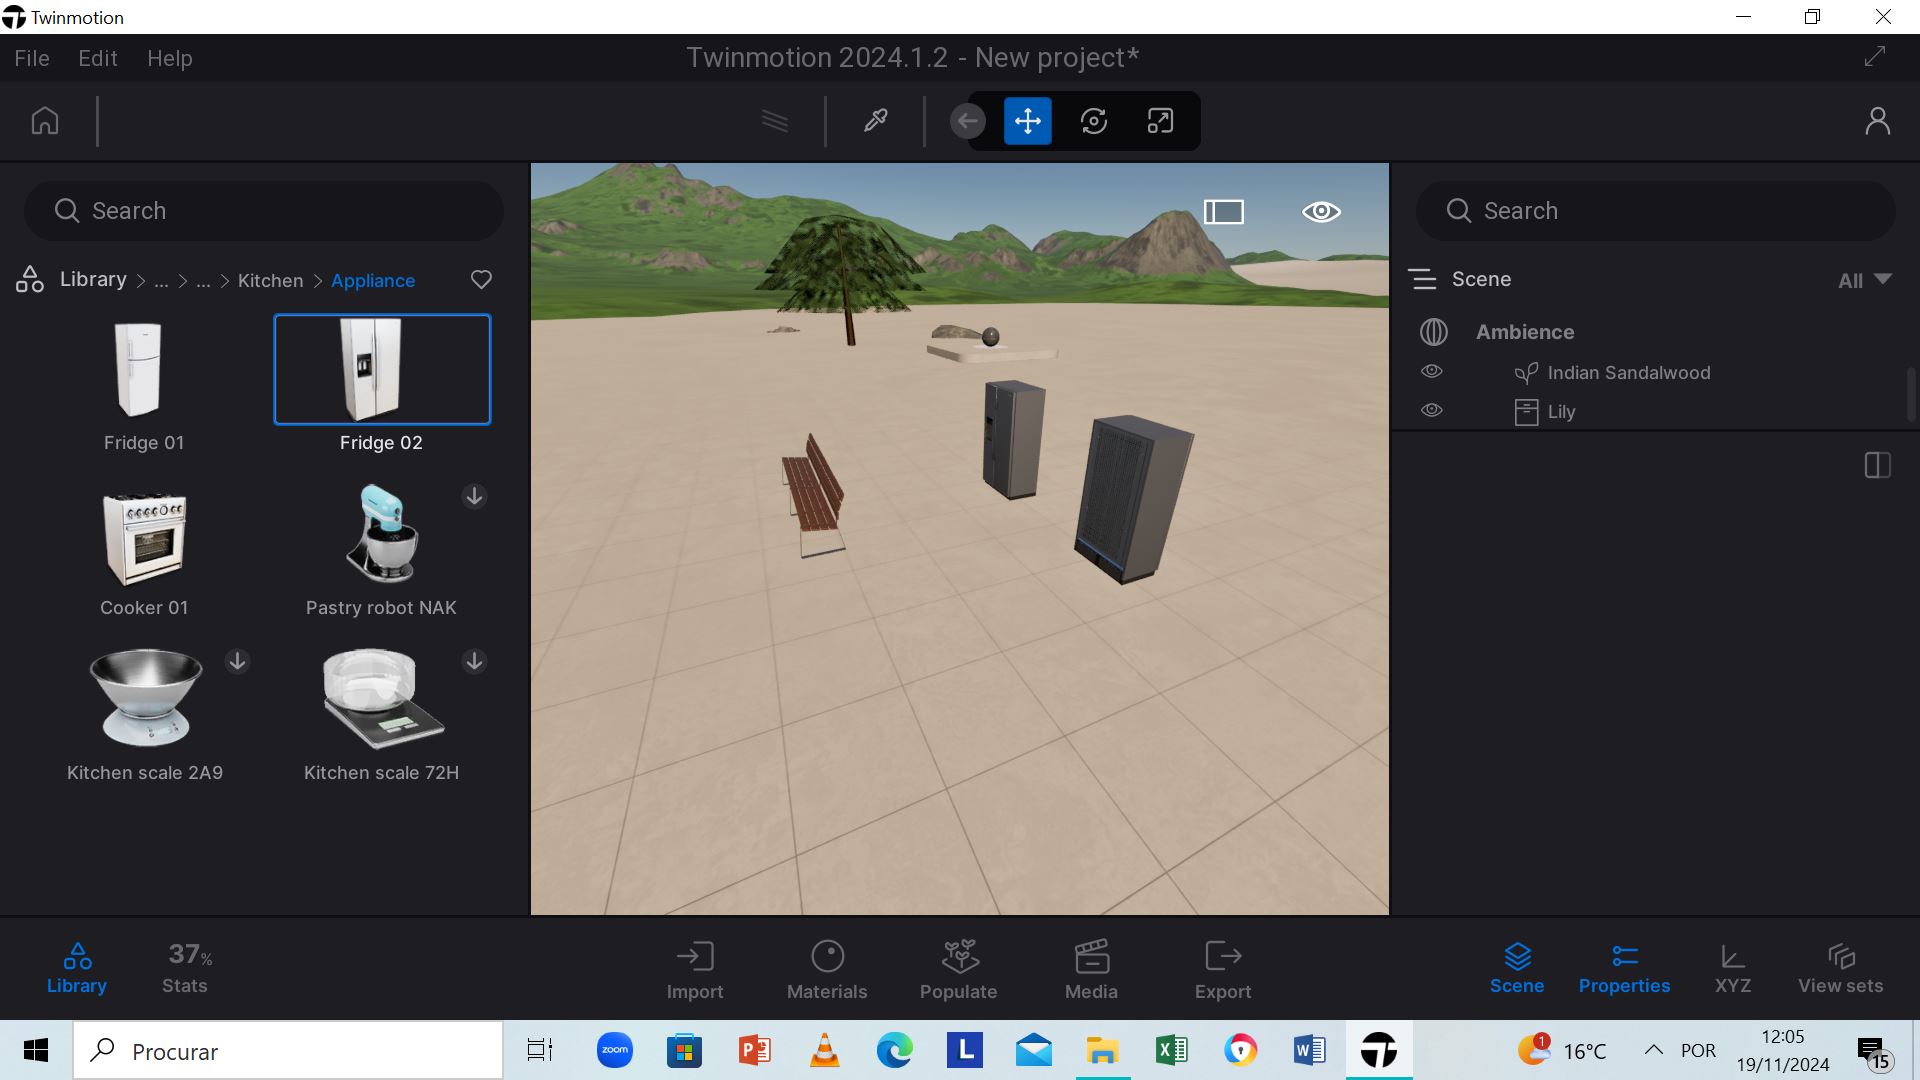Select the material picker eyedropper tool
Screen dimensions: 1920x1080
(x=876, y=121)
